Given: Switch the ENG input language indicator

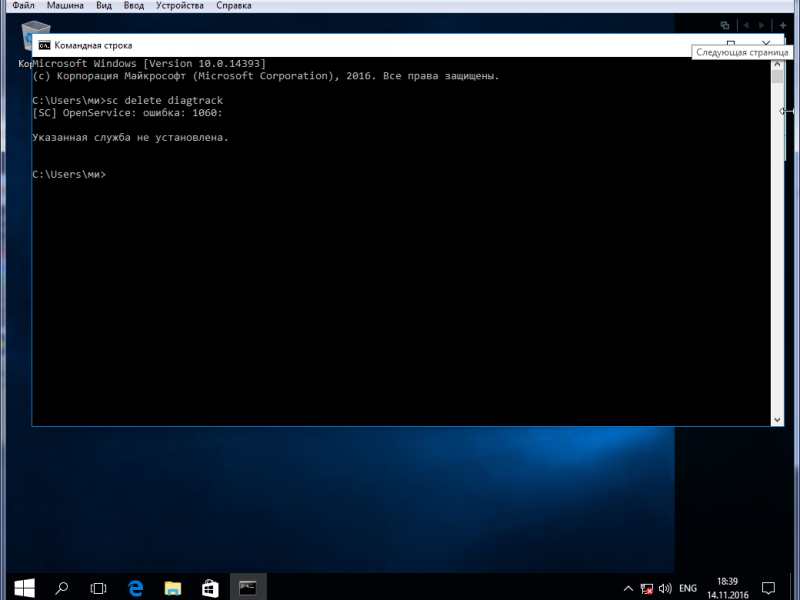Looking at the screenshot, I should pos(688,589).
